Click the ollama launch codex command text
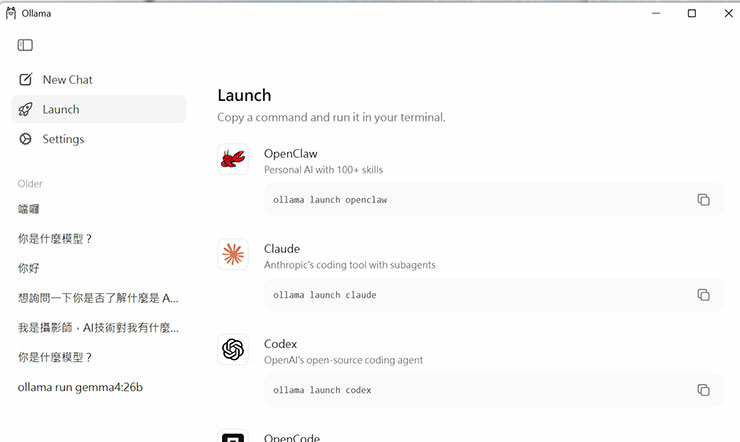The image size is (740, 442). [322, 391]
